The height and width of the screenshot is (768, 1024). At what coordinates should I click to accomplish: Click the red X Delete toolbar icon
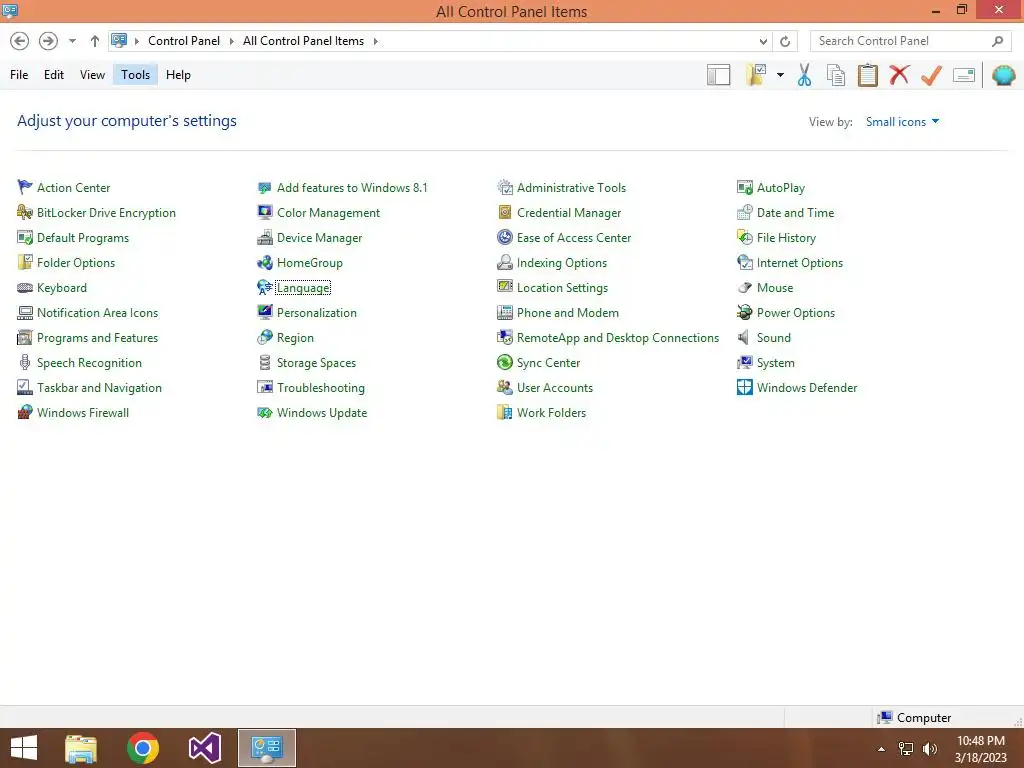tap(899, 74)
